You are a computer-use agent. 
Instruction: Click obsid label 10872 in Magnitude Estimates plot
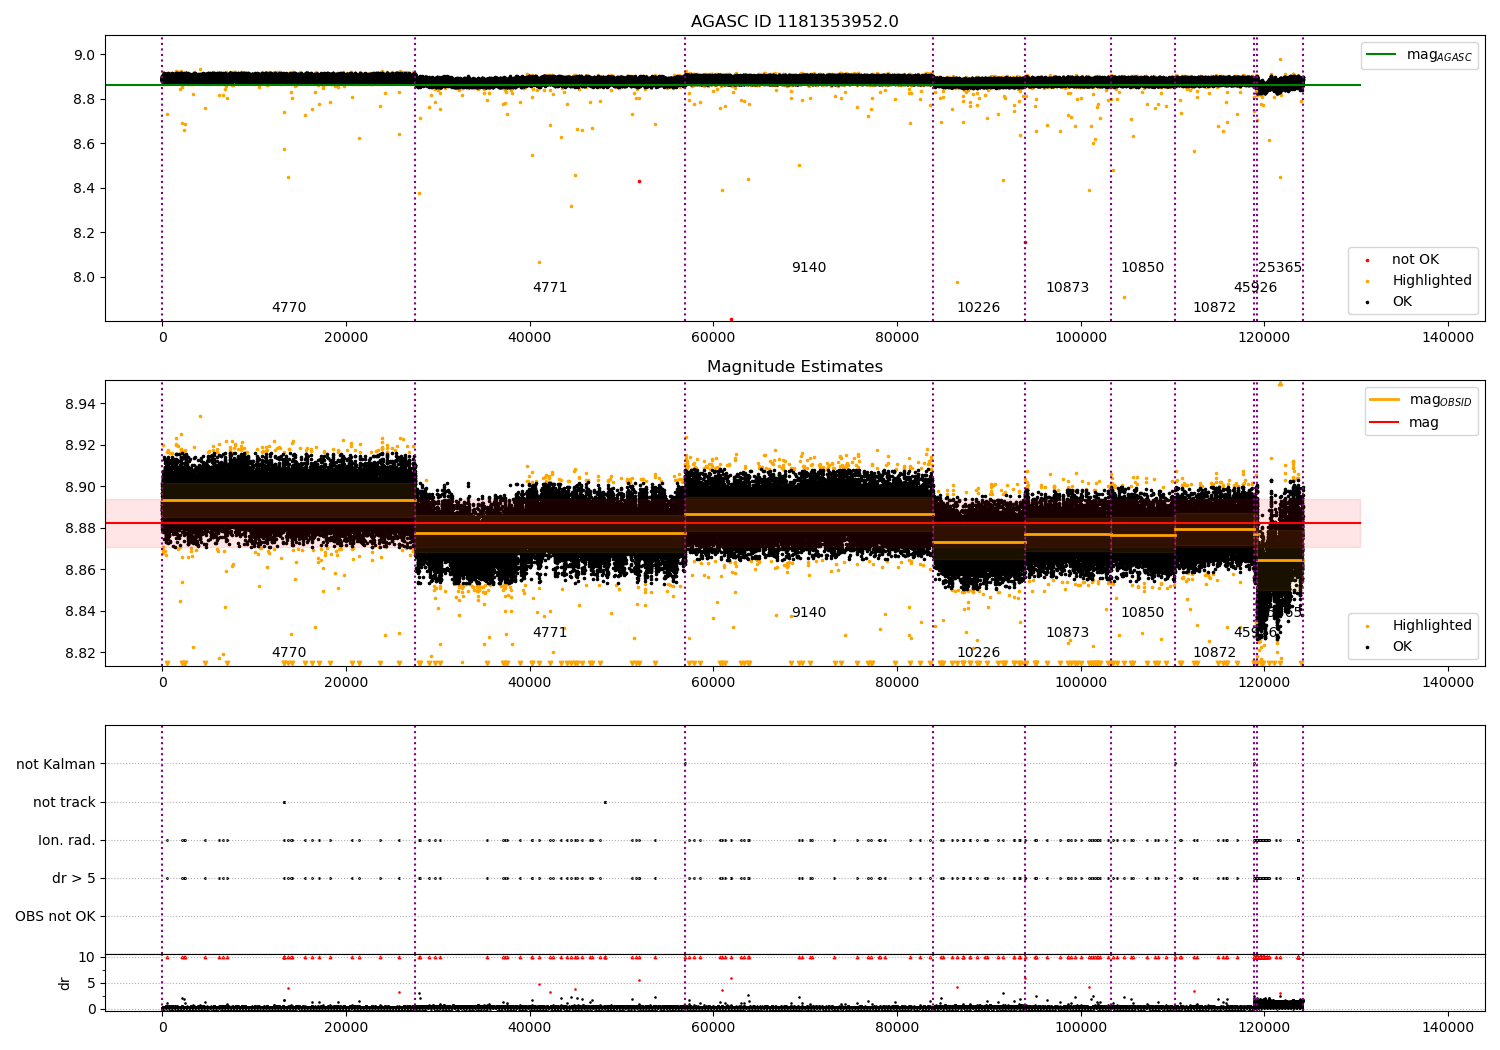tap(1214, 653)
